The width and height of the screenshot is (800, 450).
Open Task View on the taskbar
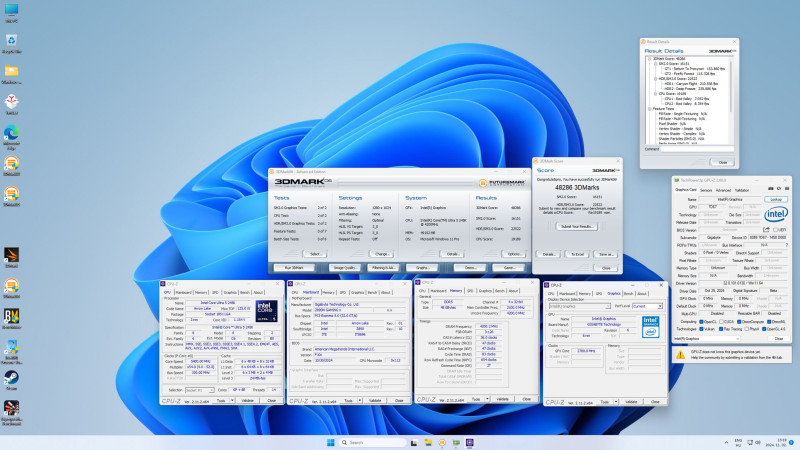[x=414, y=442]
